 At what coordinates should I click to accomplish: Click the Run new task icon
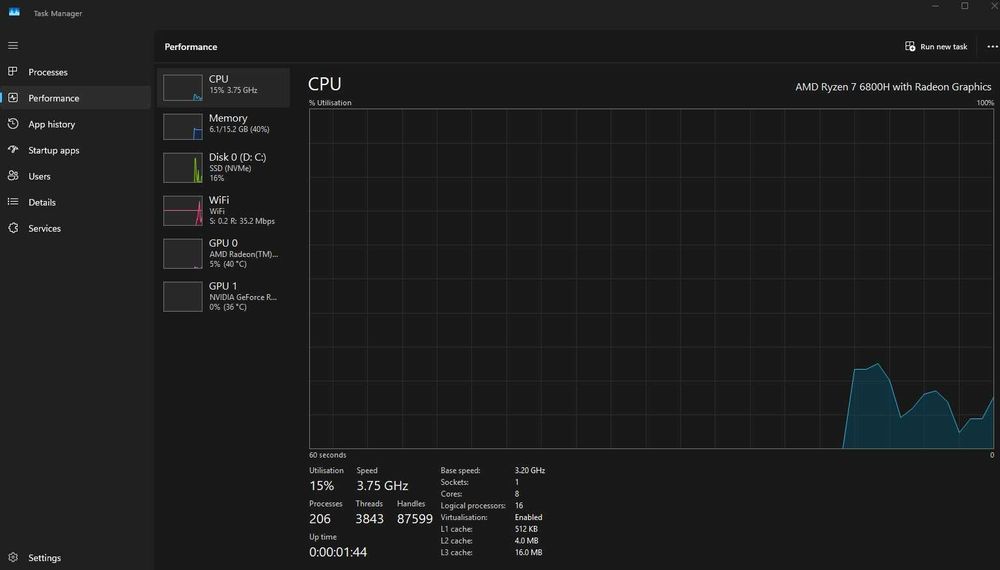point(910,47)
